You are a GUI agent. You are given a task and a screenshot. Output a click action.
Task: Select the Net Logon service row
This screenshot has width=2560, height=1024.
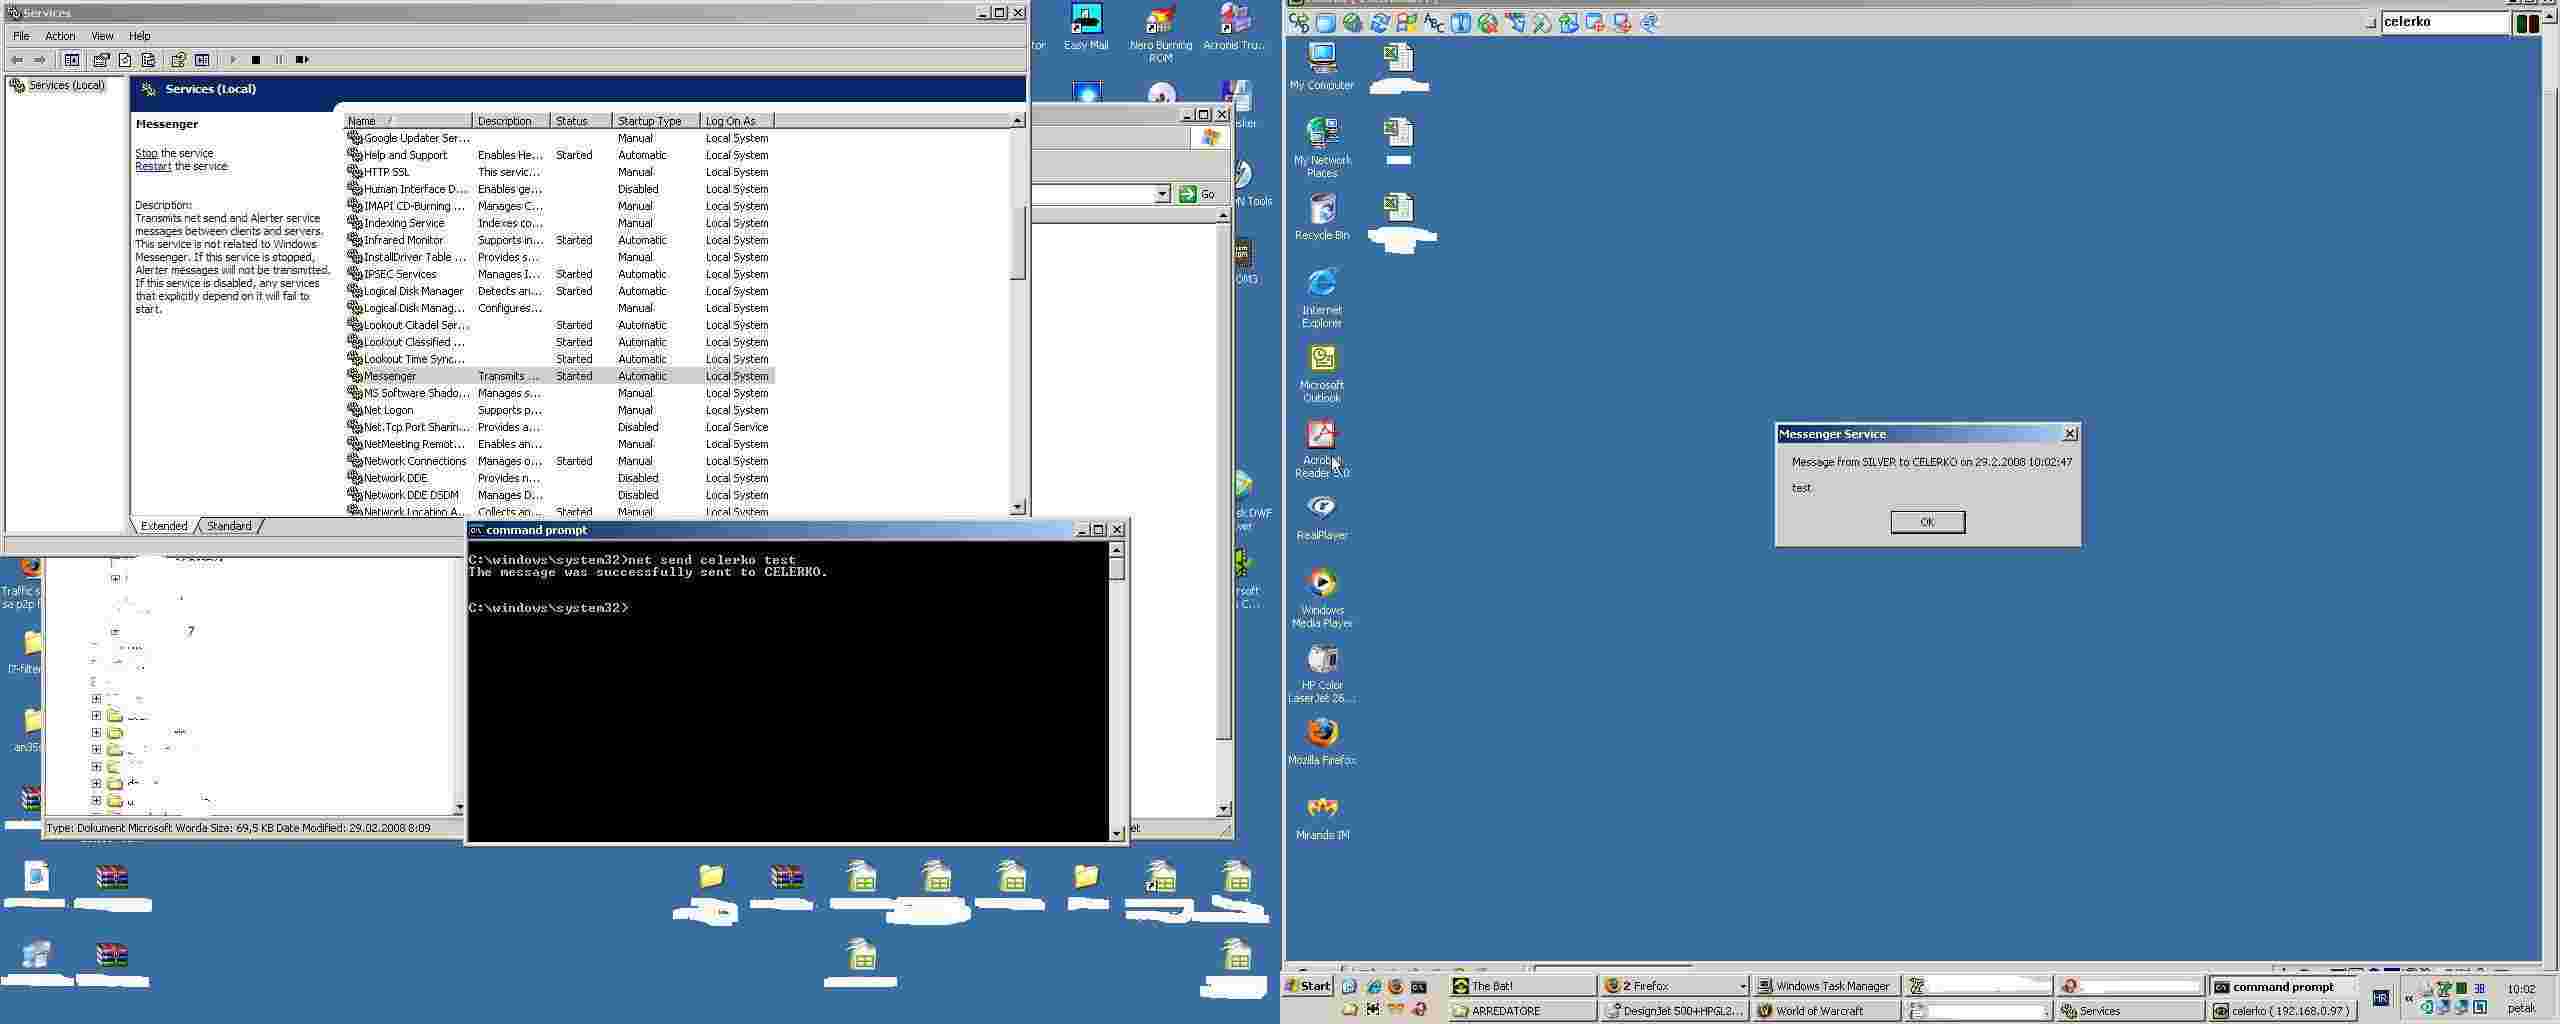pos(559,410)
